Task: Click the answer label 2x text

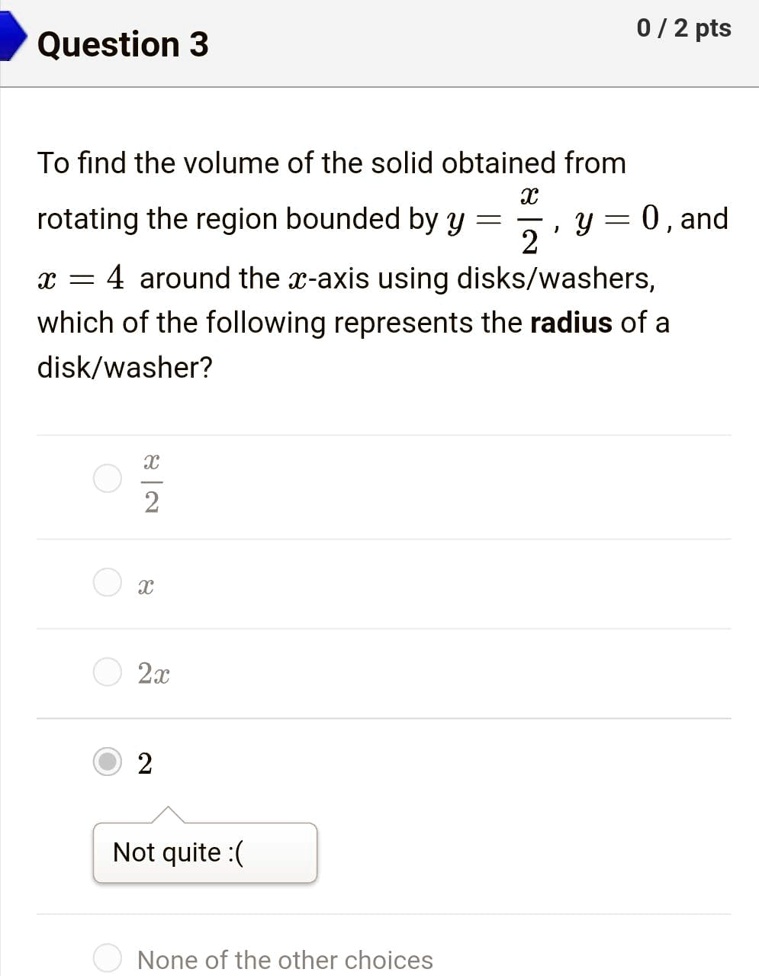Action: pyautogui.click(x=152, y=672)
